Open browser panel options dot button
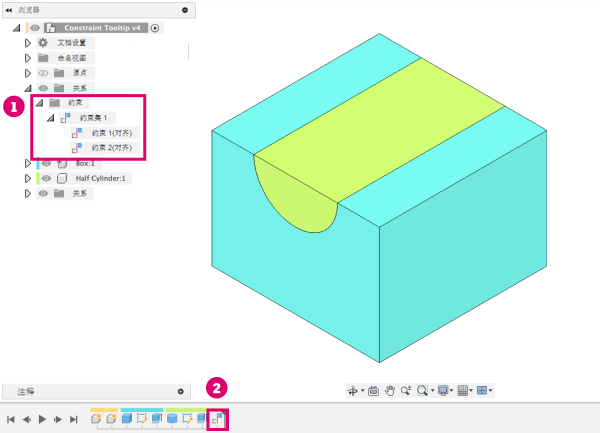 (x=185, y=10)
